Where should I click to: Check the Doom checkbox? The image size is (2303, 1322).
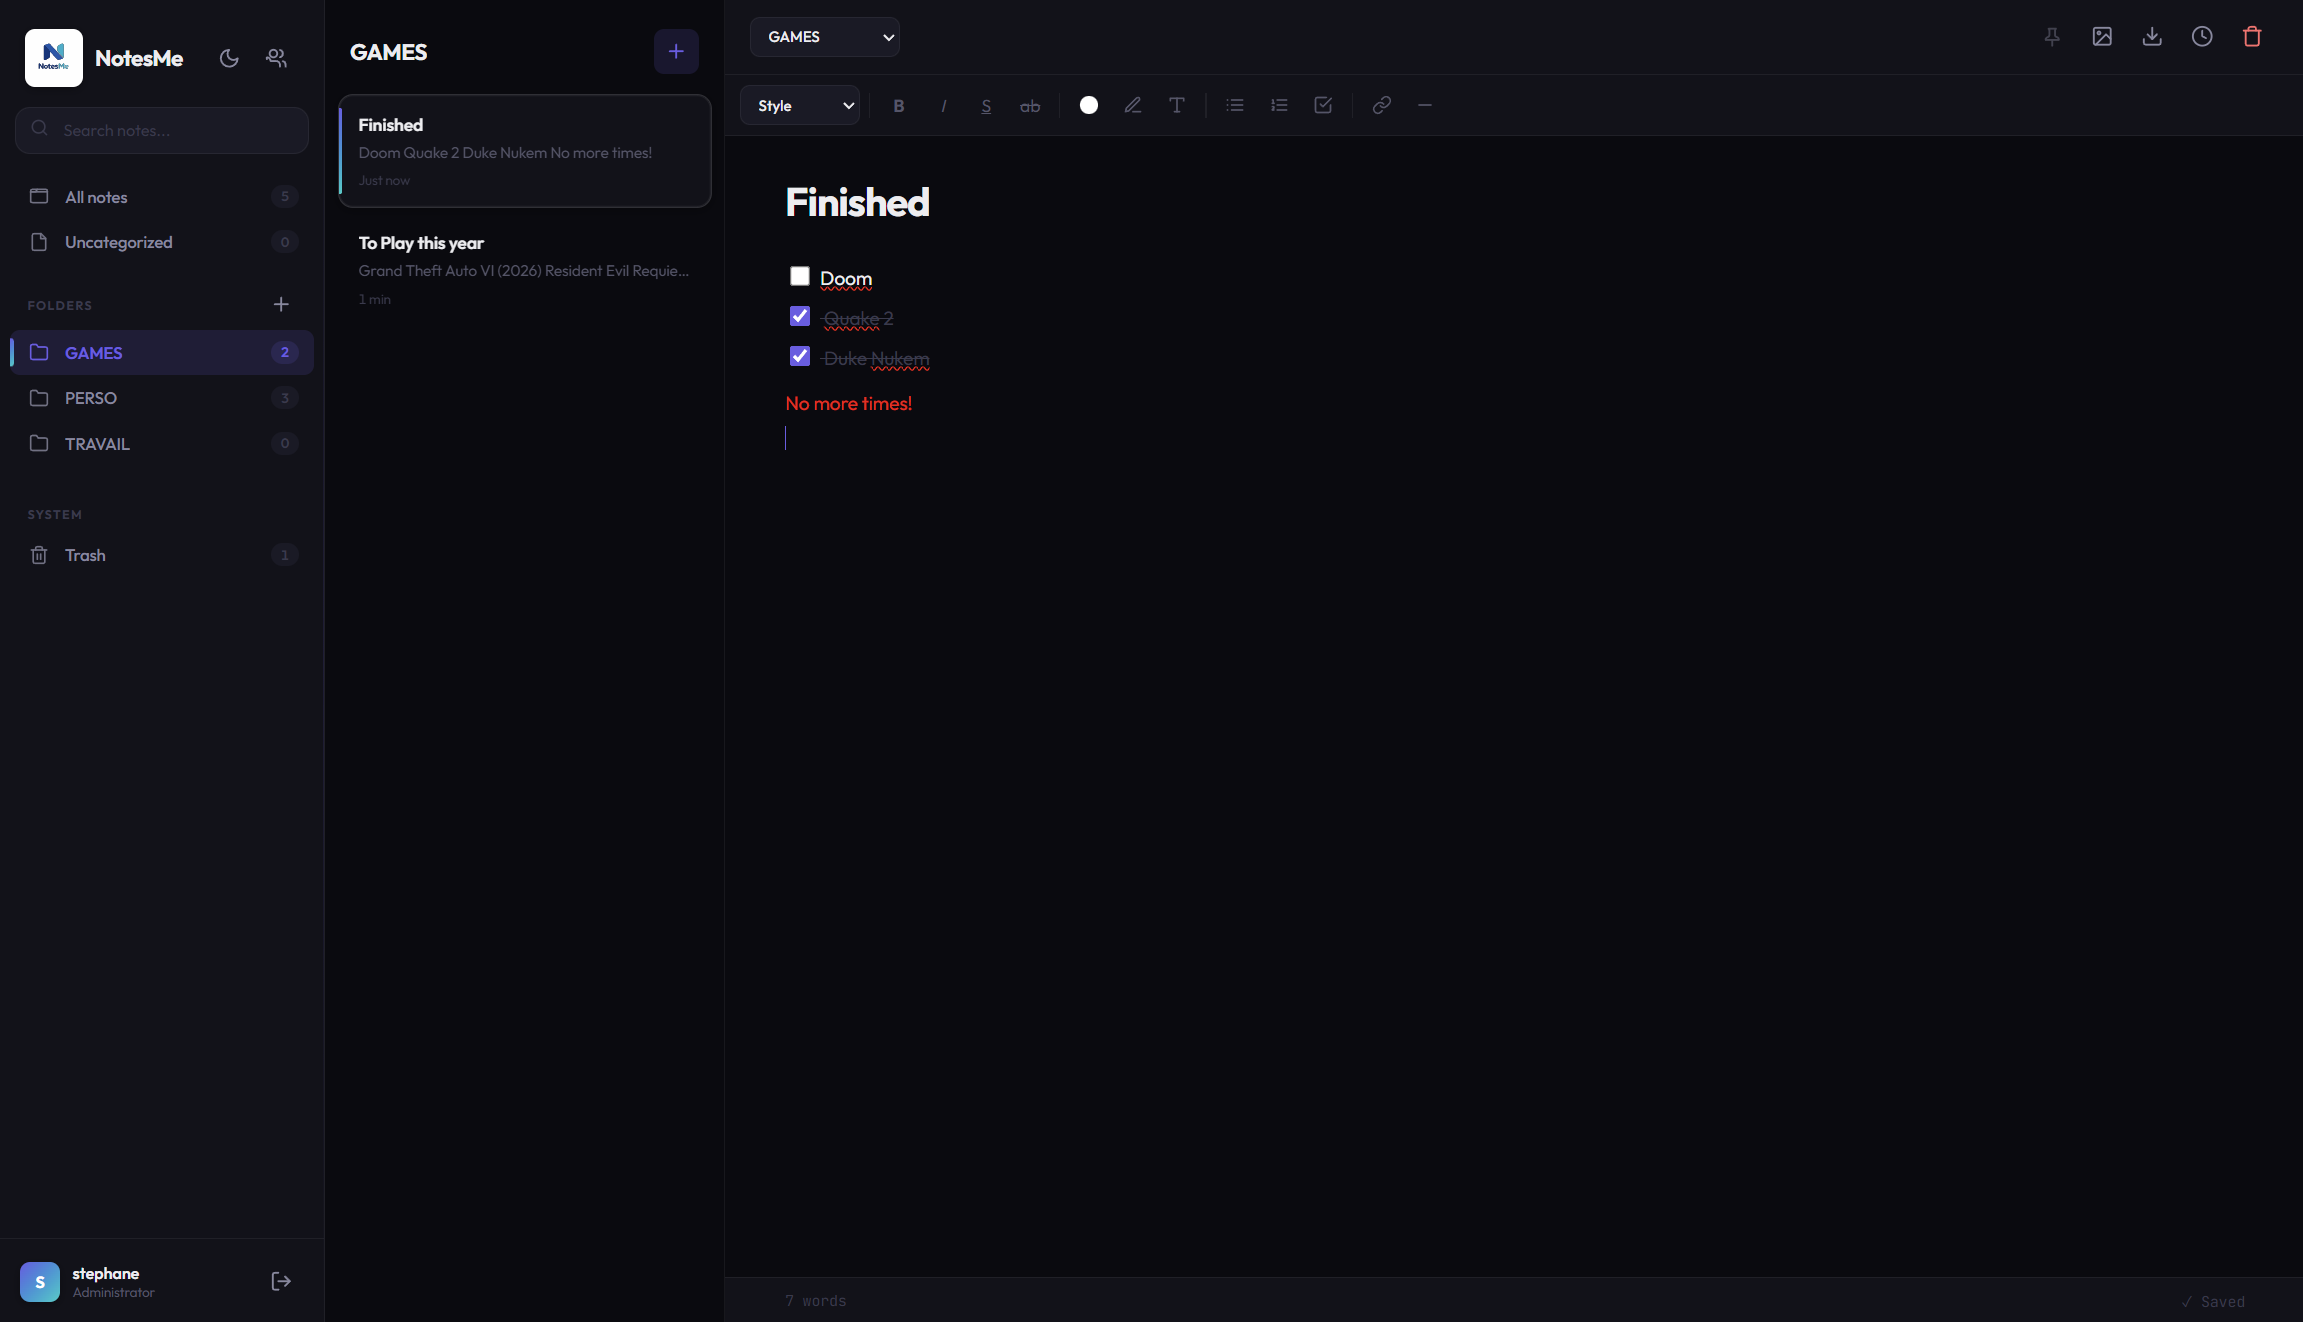click(x=798, y=275)
